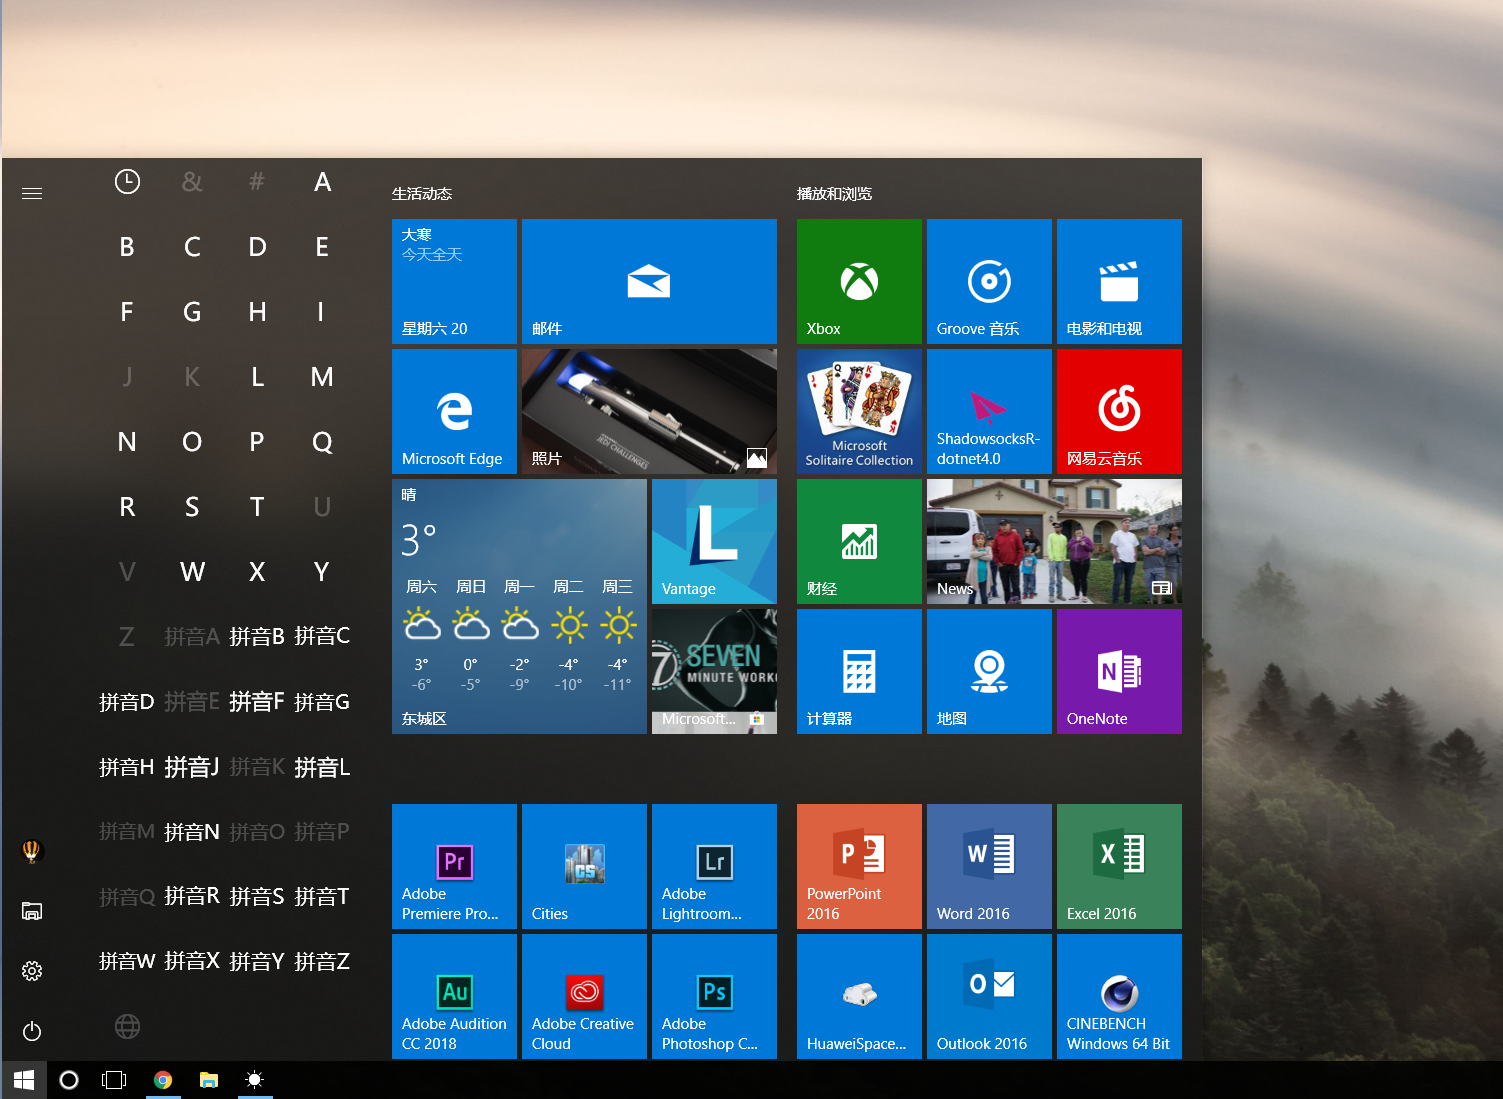
Task: Jump to the 拼音Z app group
Action: point(322,962)
